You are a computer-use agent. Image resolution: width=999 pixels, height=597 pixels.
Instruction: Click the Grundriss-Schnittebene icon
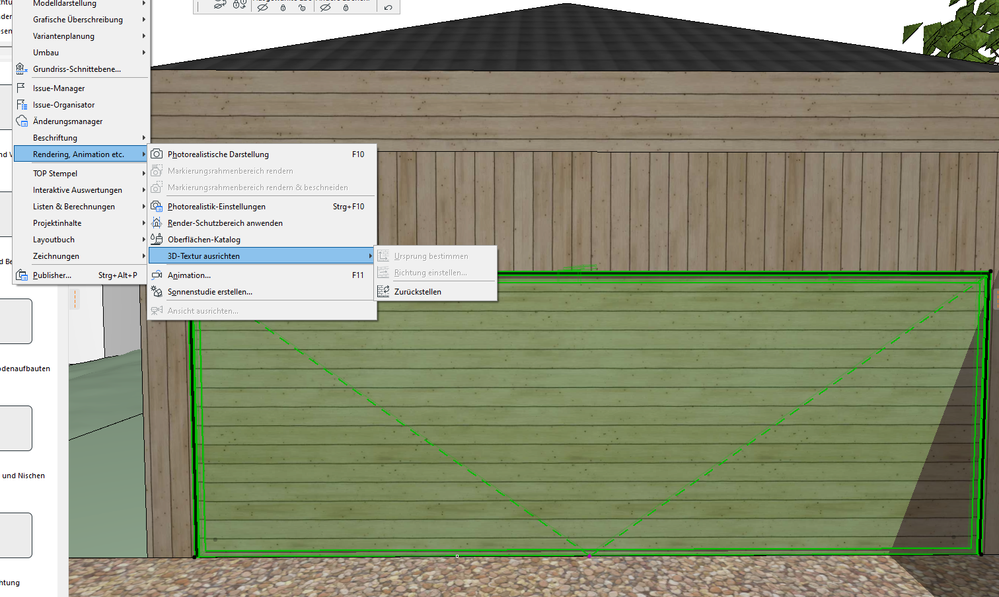click(21, 69)
